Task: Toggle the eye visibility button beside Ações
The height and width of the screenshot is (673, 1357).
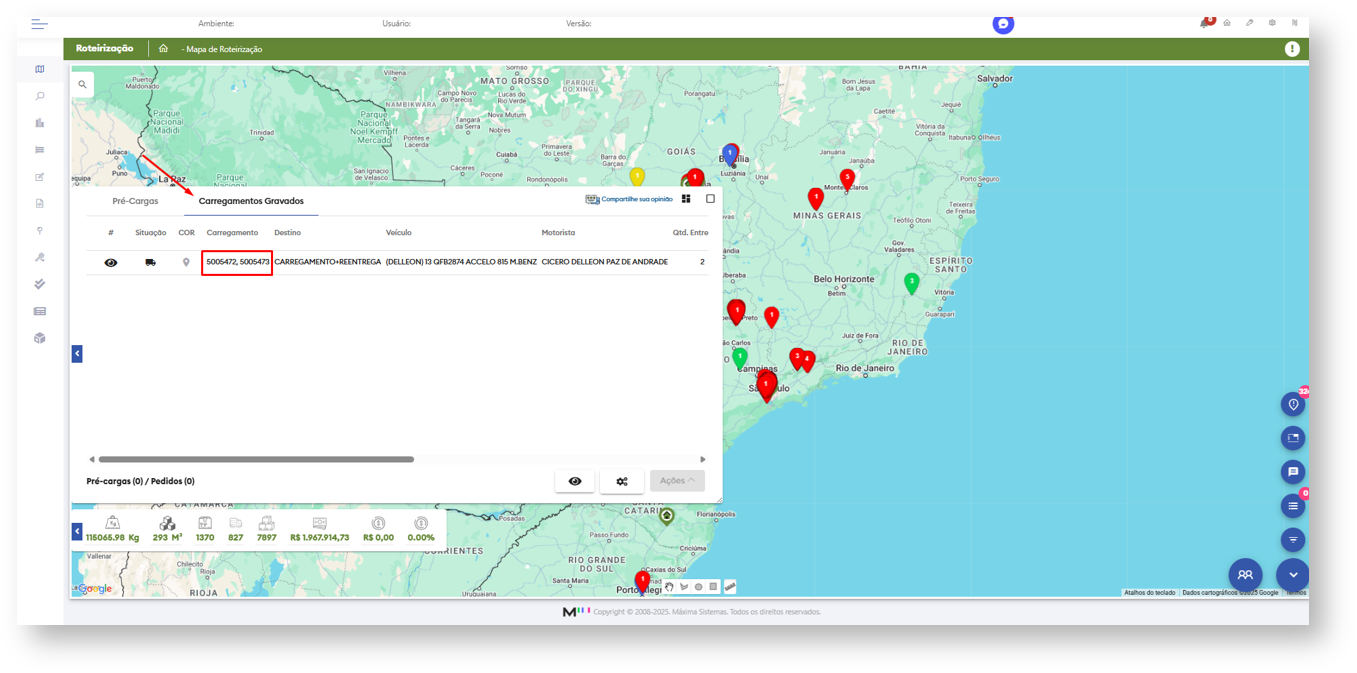Action: pos(575,481)
